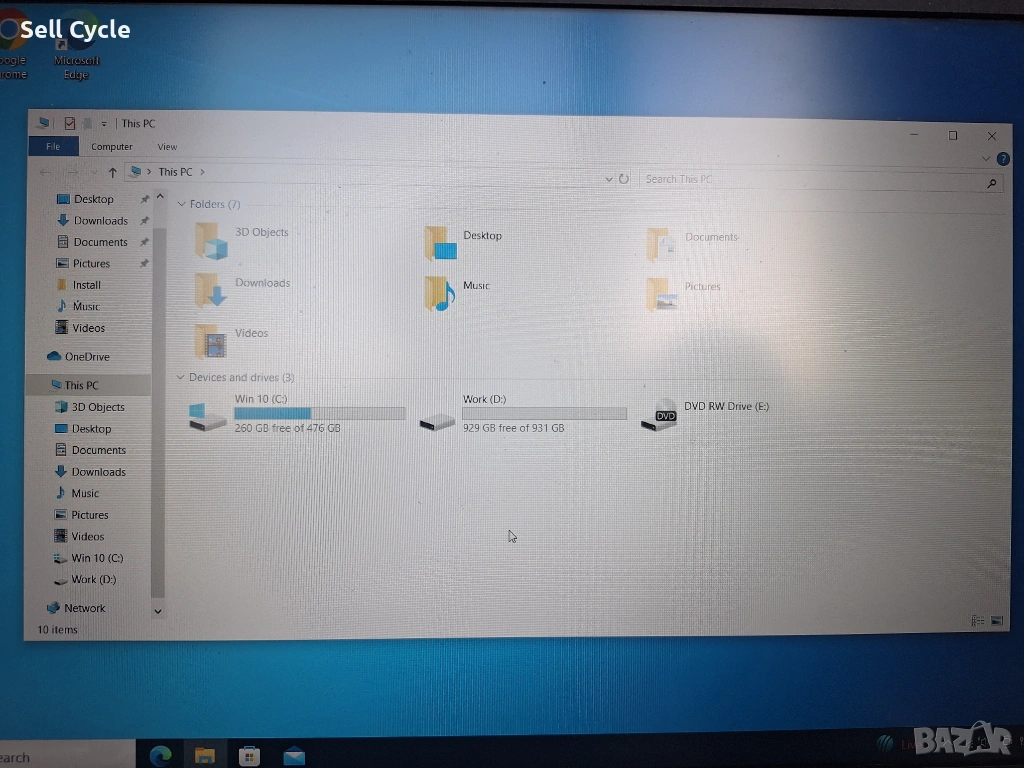Click the Up arrow navigation button
Image resolution: width=1024 pixels, height=768 pixels.
(112, 172)
